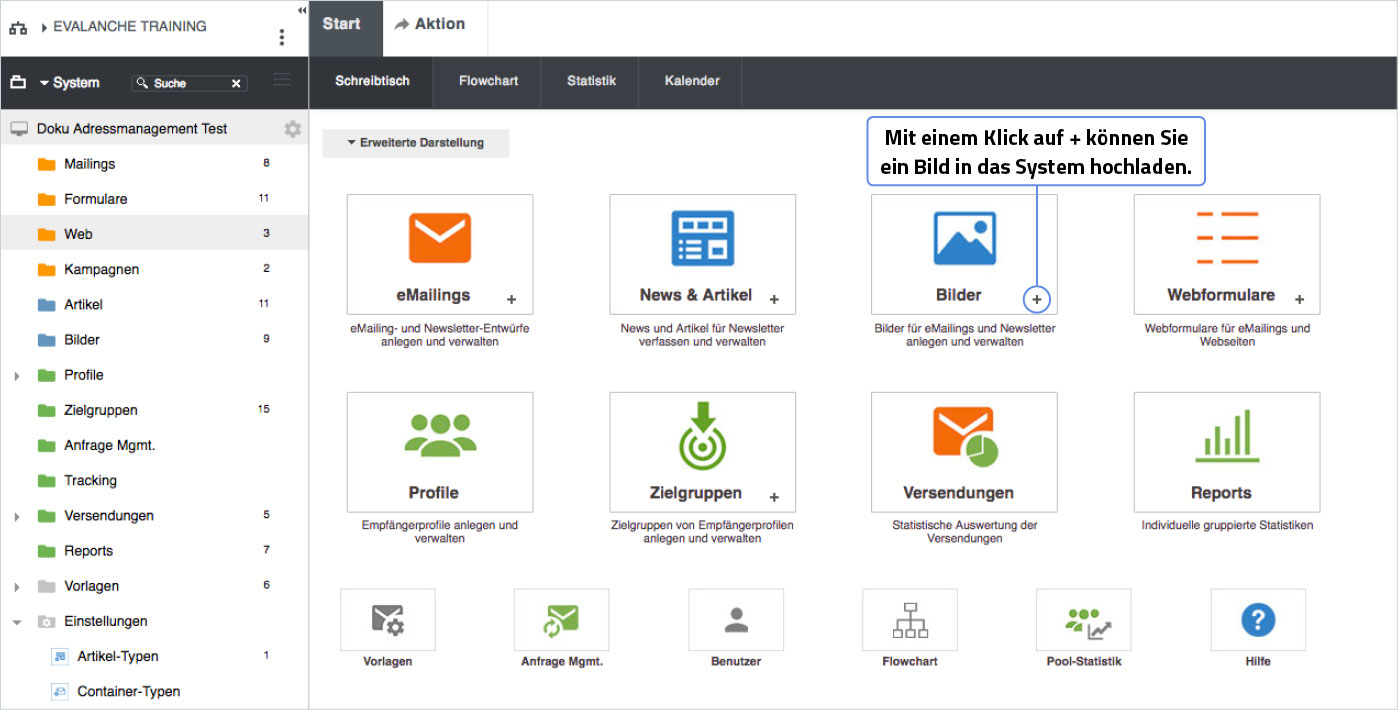Click the eMailings tile label
This screenshot has height=710, width=1398.
point(433,295)
